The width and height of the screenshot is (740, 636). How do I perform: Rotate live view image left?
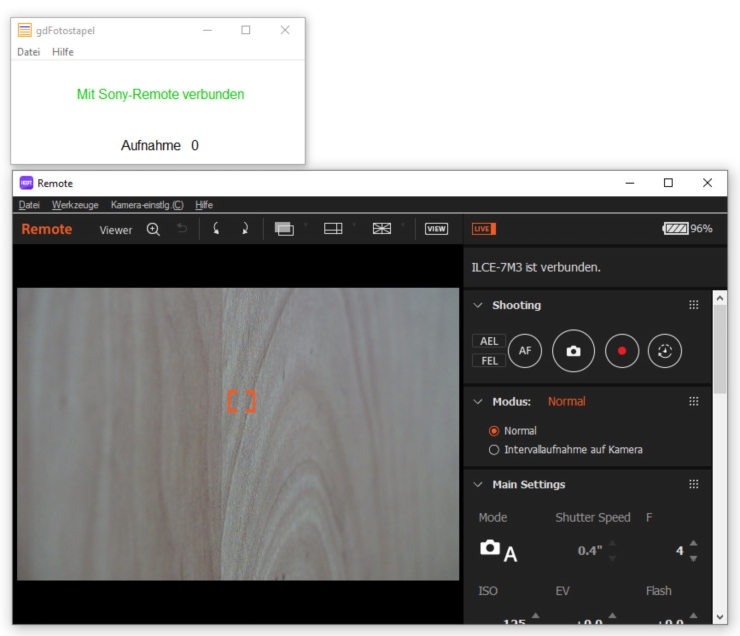click(x=215, y=229)
